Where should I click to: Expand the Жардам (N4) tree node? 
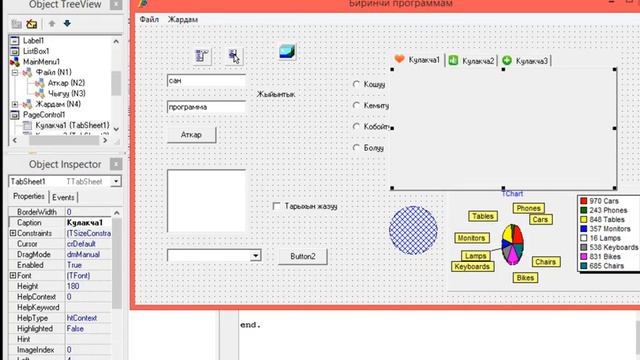[15, 104]
